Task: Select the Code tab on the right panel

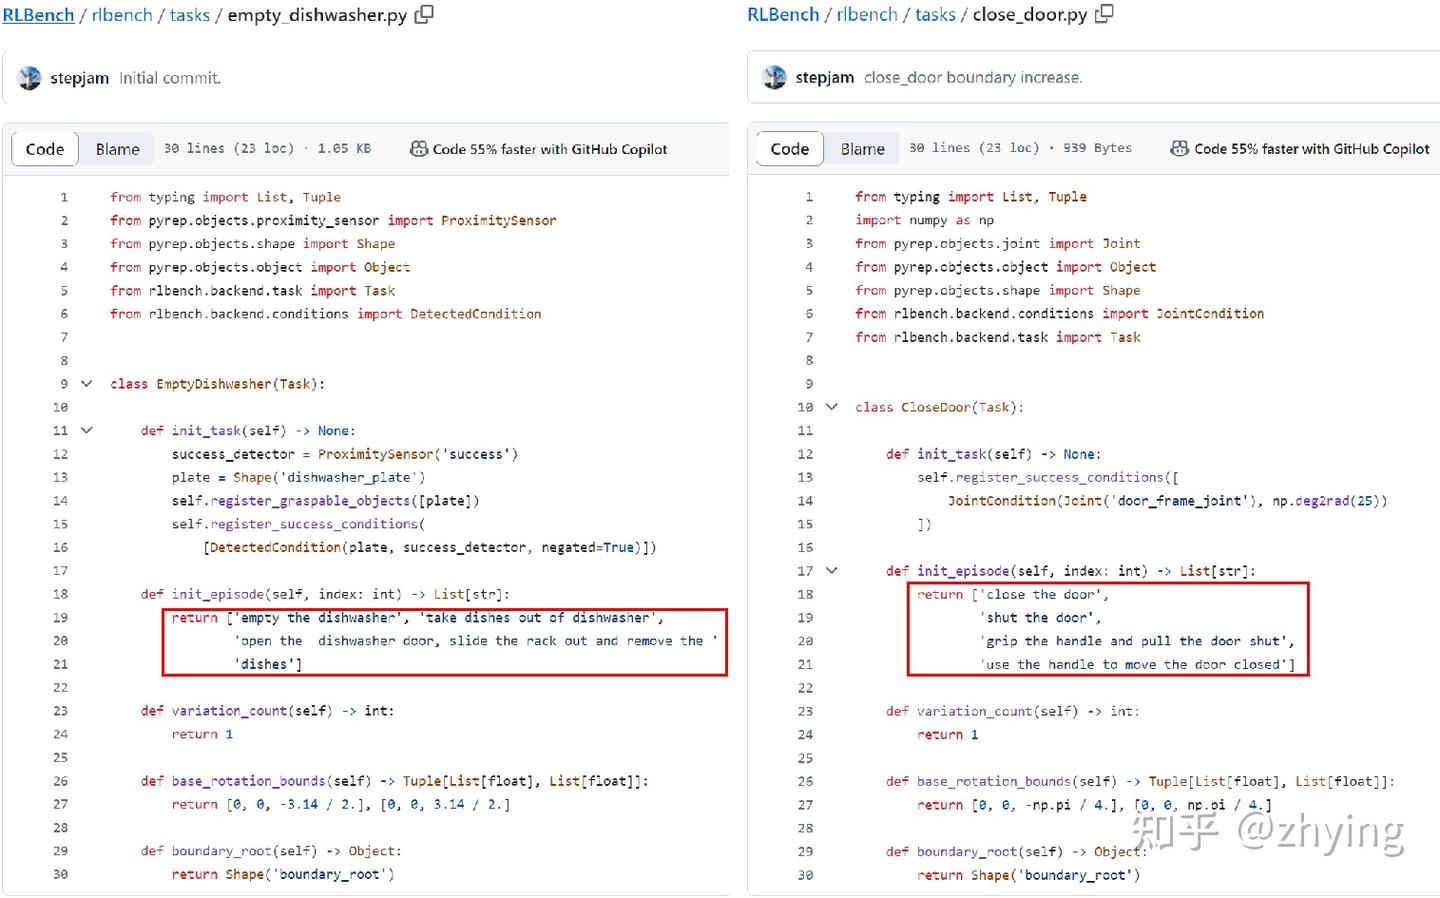Action: (x=789, y=148)
